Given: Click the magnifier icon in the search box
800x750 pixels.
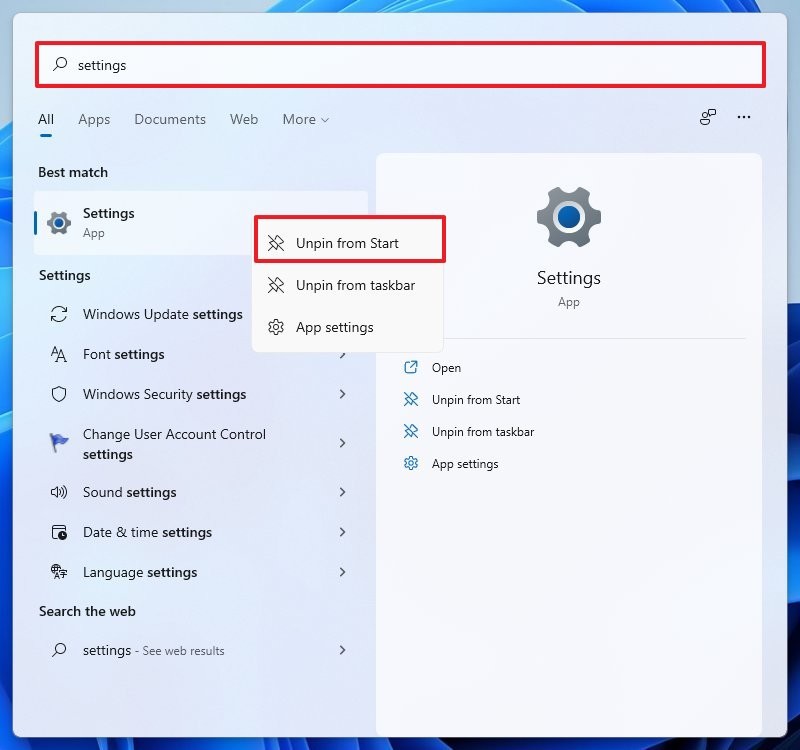Looking at the screenshot, I should [x=60, y=64].
